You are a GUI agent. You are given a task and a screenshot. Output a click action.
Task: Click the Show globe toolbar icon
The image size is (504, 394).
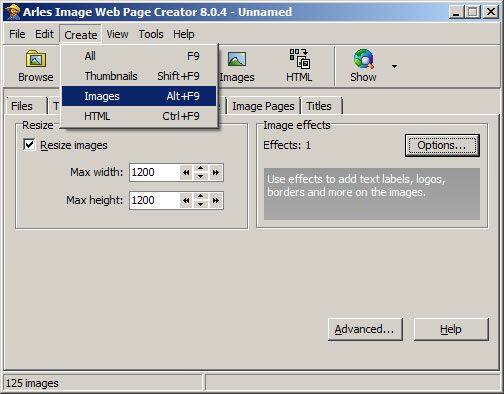364,59
